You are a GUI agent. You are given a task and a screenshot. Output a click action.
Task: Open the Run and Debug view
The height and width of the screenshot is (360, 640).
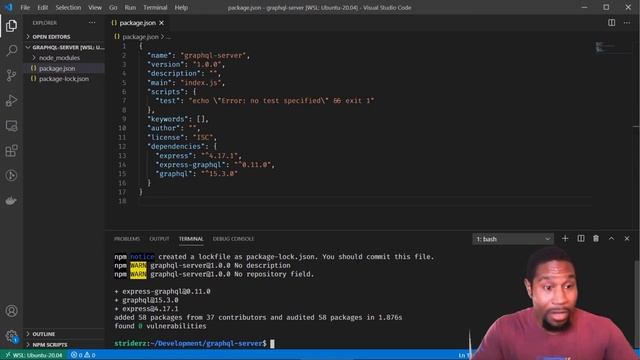pos(11,100)
